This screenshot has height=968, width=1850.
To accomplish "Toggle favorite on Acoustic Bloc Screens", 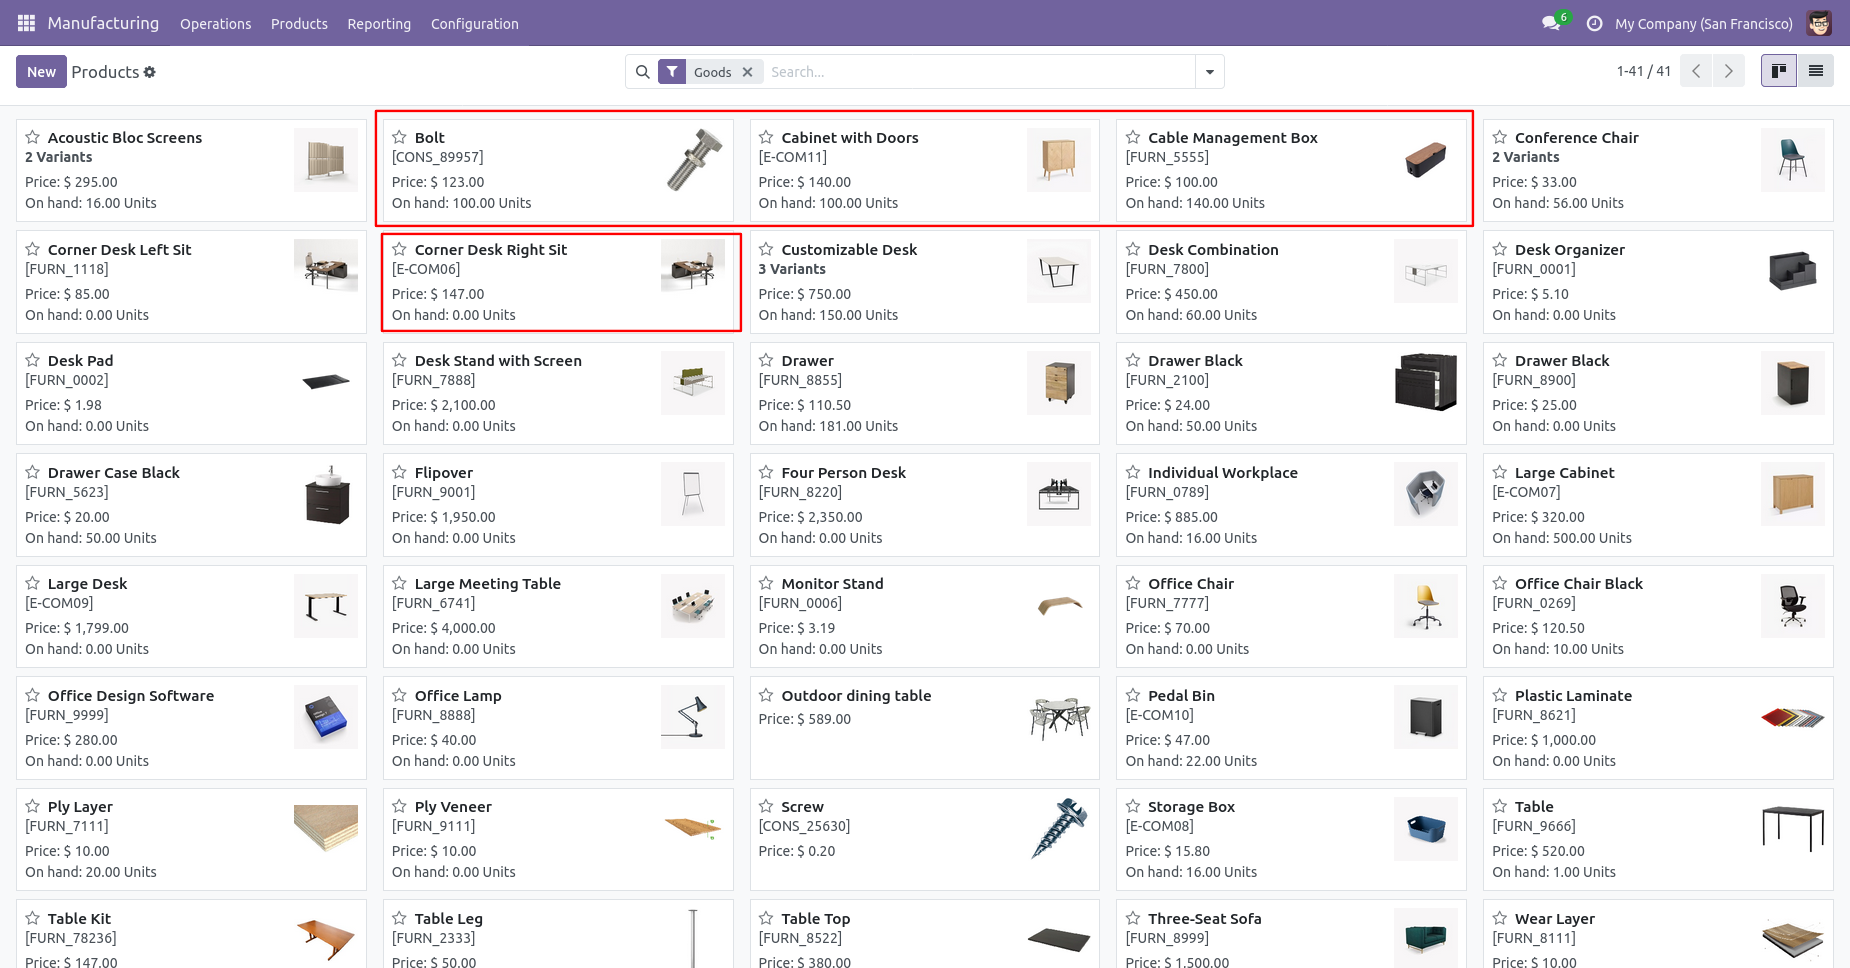I will tap(33, 137).
